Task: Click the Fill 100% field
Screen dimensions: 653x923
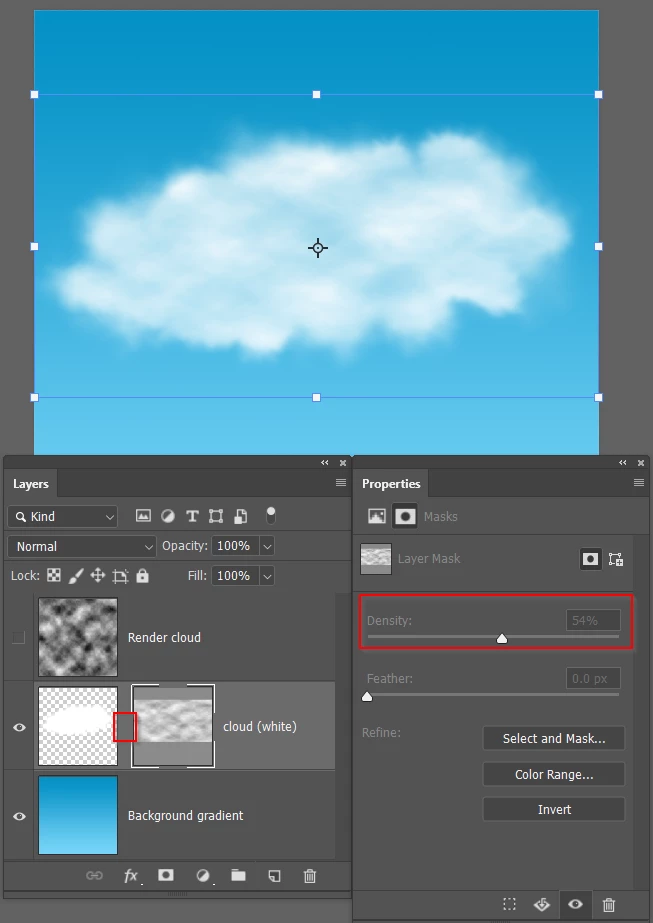Action: pos(234,576)
